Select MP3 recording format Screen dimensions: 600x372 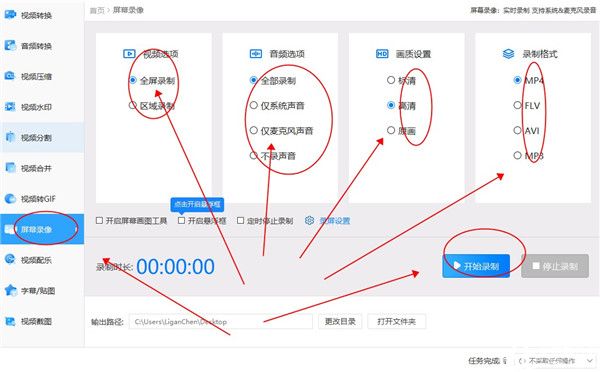tap(528, 155)
